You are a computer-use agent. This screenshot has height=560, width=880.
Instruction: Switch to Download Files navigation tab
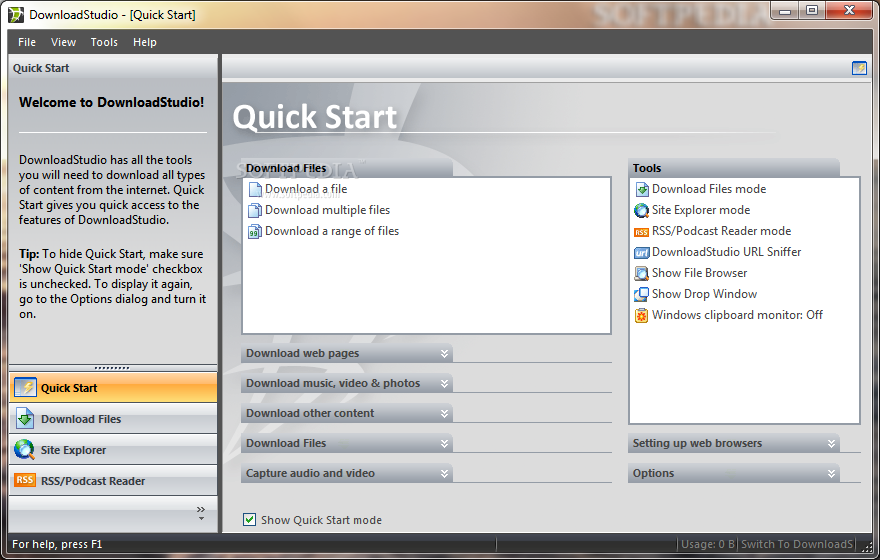coord(113,419)
